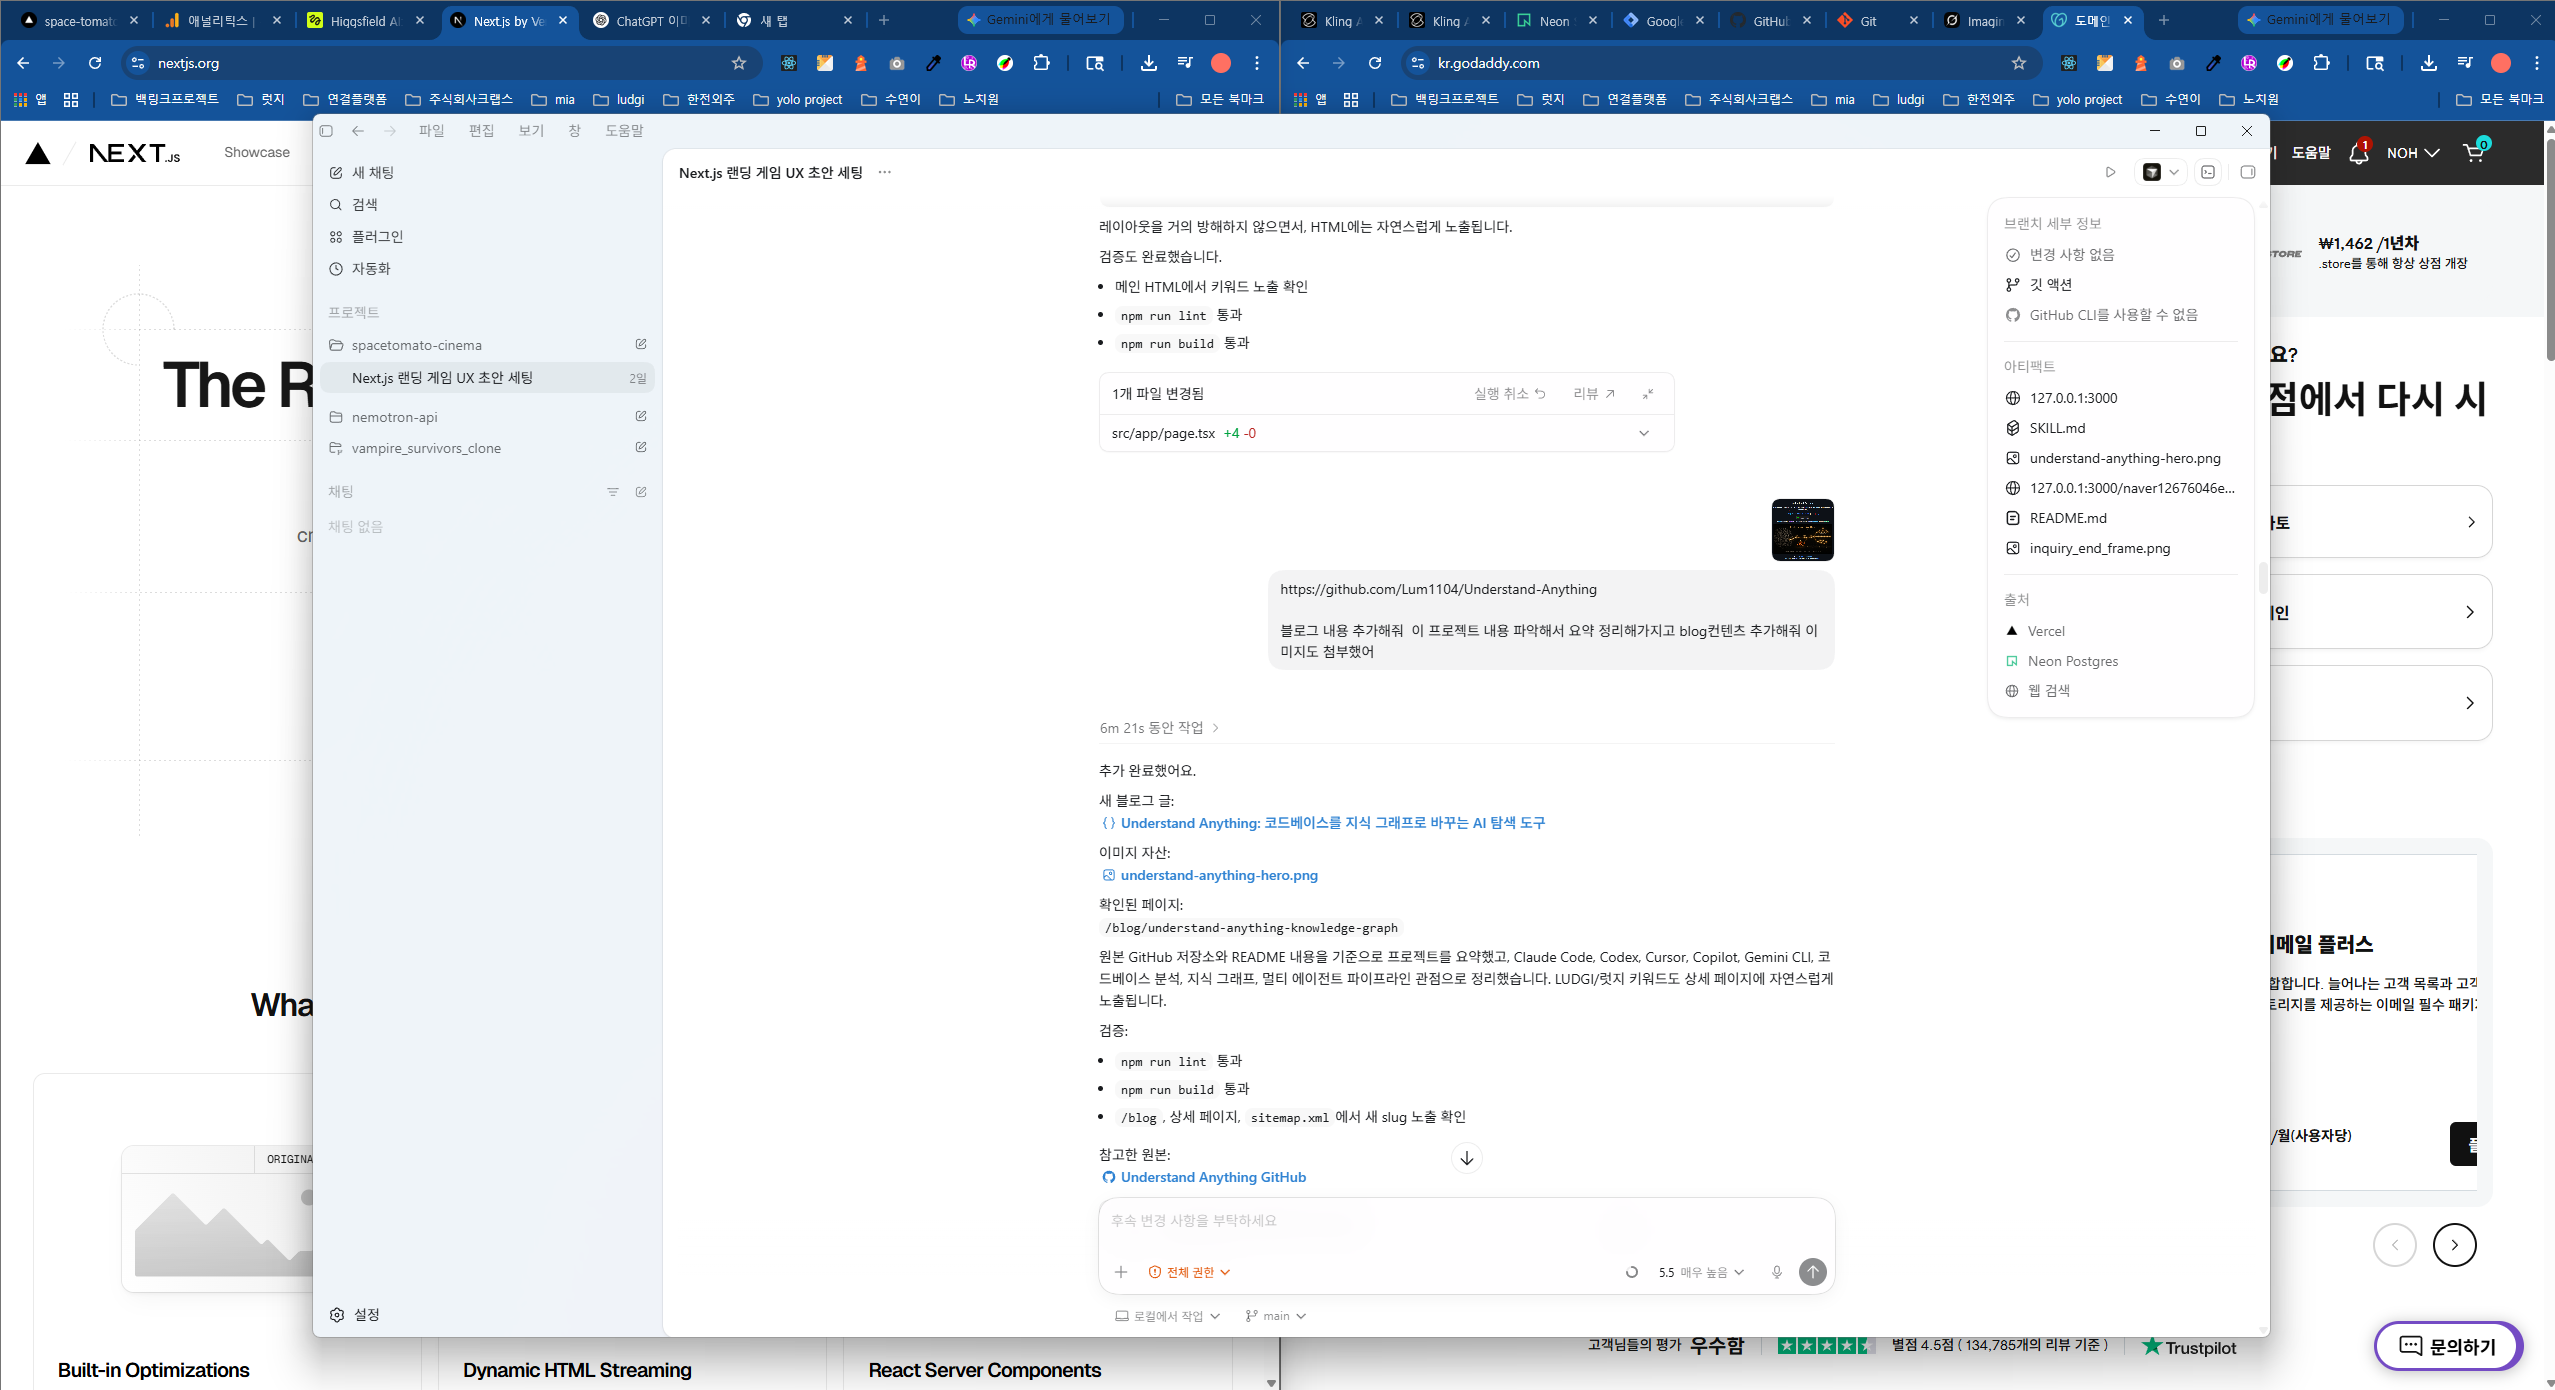Image resolution: width=2555 pixels, height=1390 pixels.
Task: Switch to the Next.js by Vercel browser tab
Action: pos(508,20)
